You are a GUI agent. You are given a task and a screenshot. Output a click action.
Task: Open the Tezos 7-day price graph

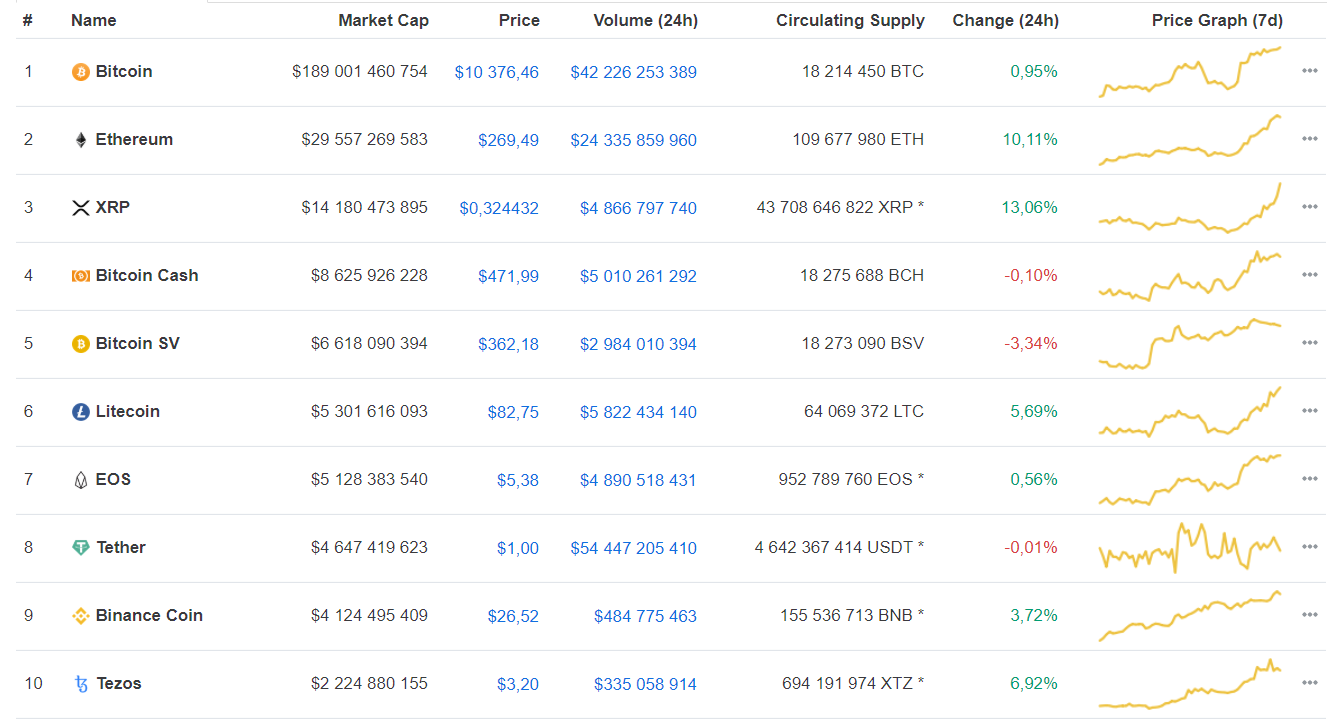tap(1190, 684)
